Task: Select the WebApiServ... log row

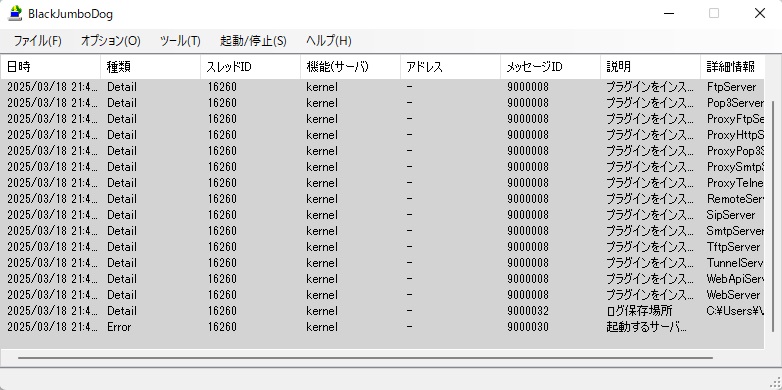Action: pyautogui.click(x=382, y=279)
